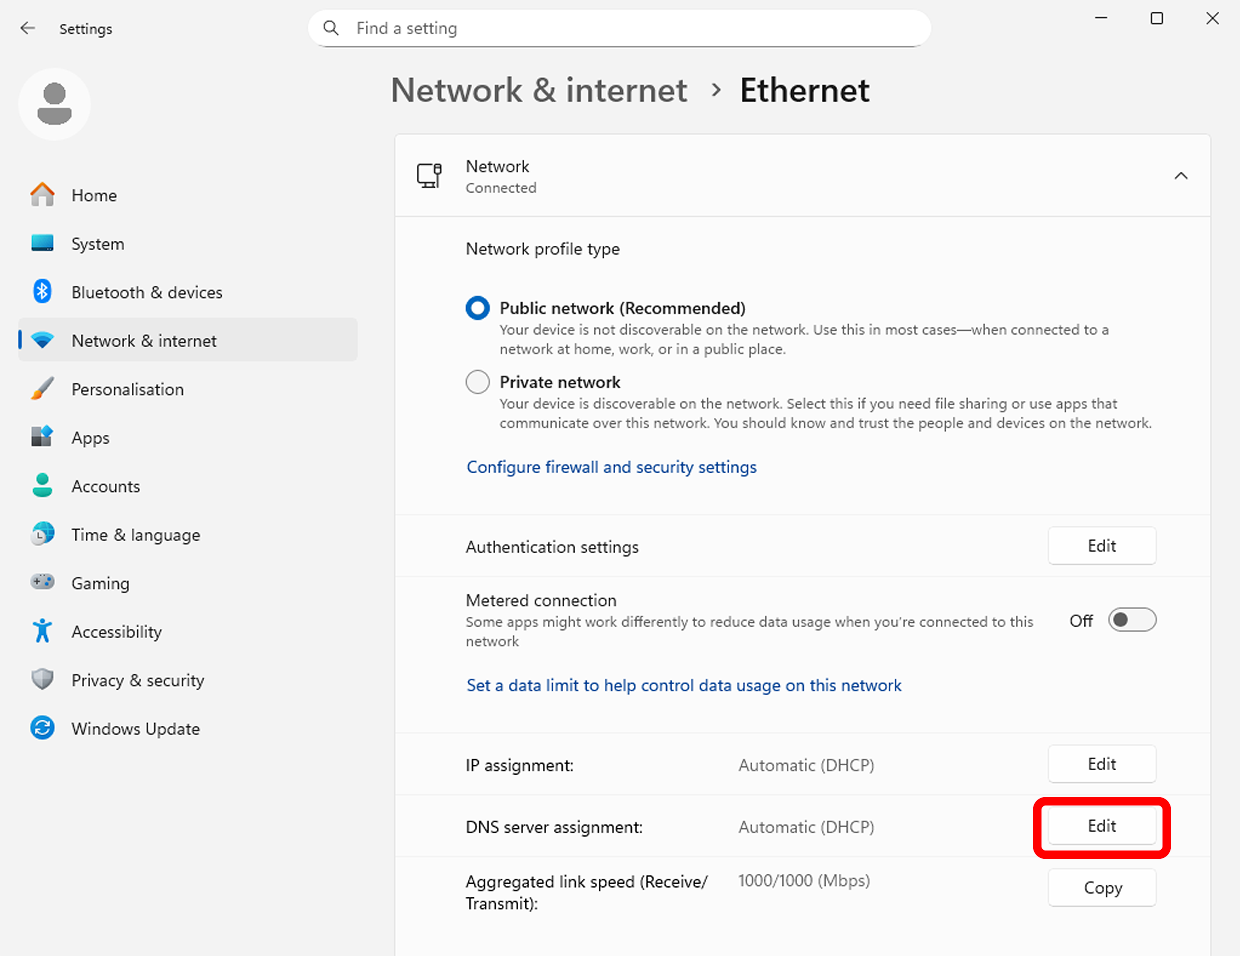Click the Find a setting search box

[x=619, y=28]
